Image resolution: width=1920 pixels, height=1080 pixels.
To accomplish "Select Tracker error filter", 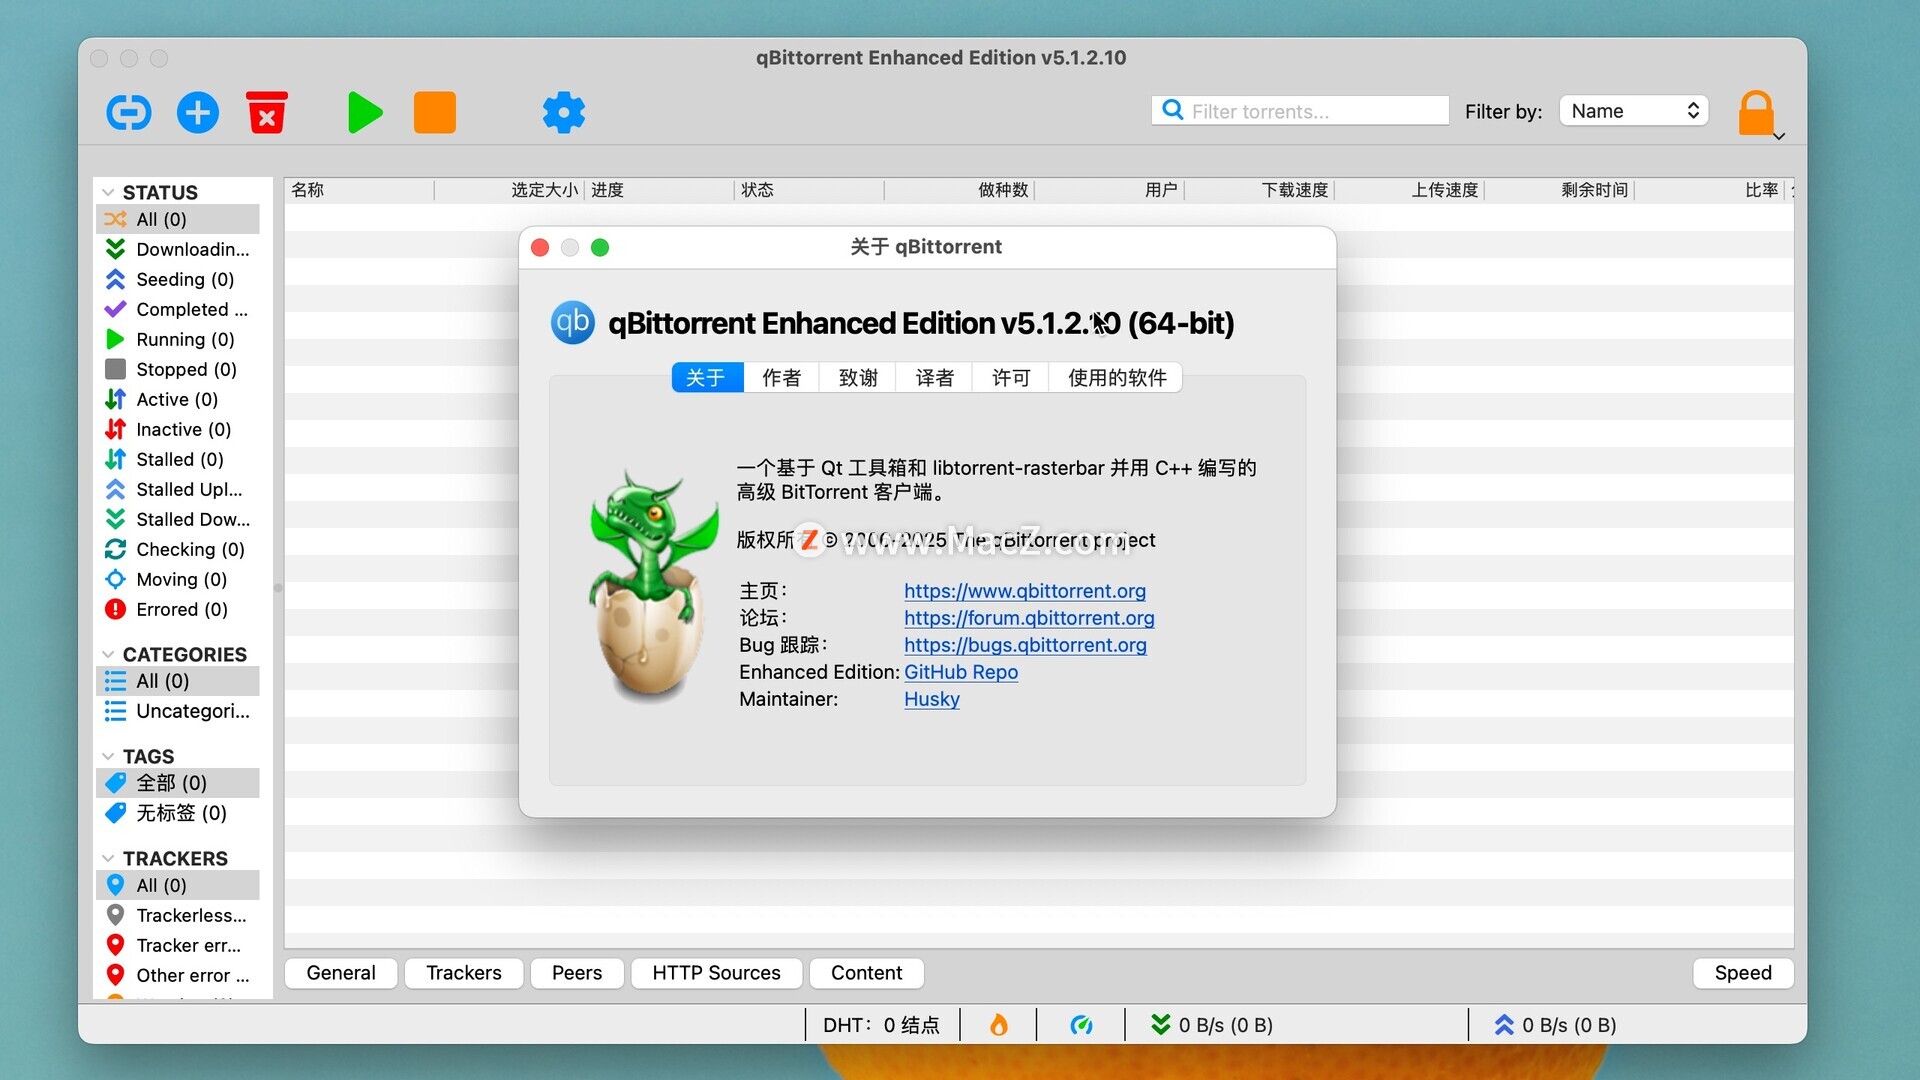I will (178, 945).
